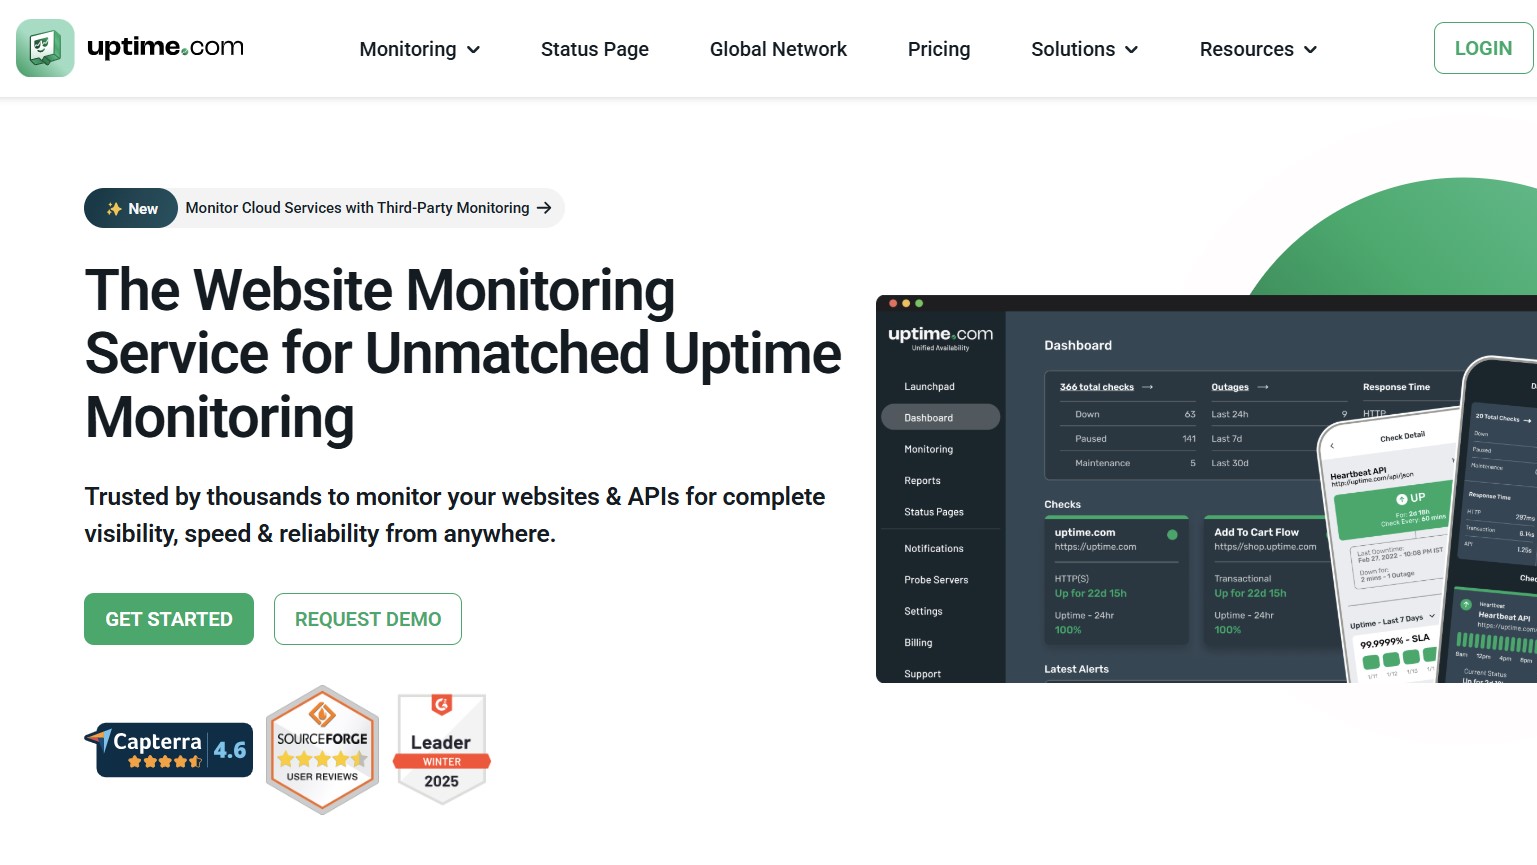The height and width of the screenshot is (865, 1537).
Task: Open the Global Network page
Action: pyautogui.click(x=778, y=49)
